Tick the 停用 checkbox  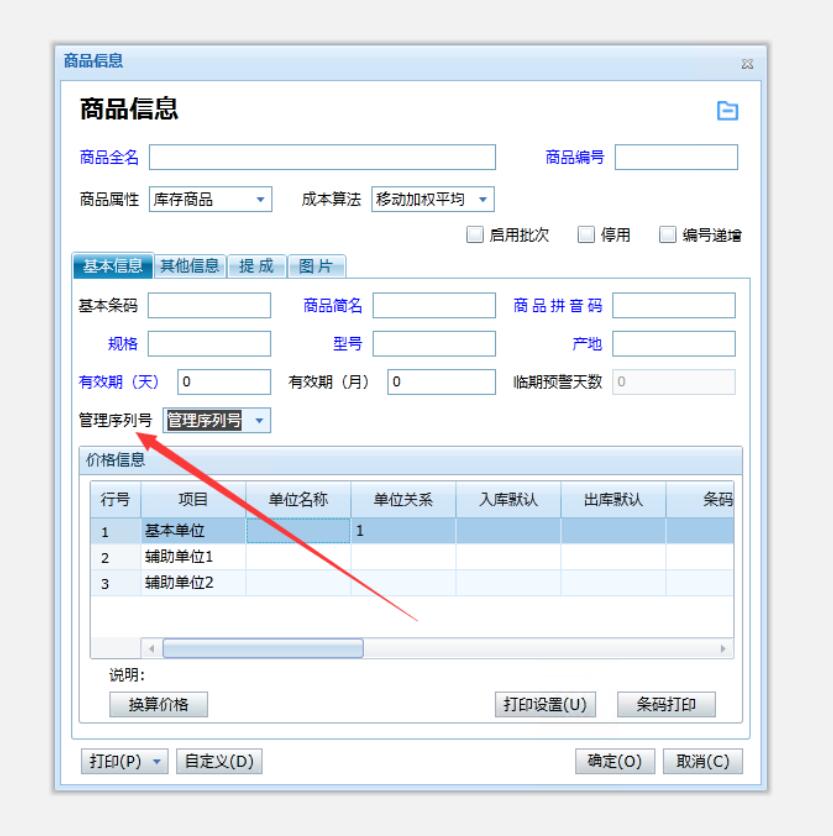(587, 234)
